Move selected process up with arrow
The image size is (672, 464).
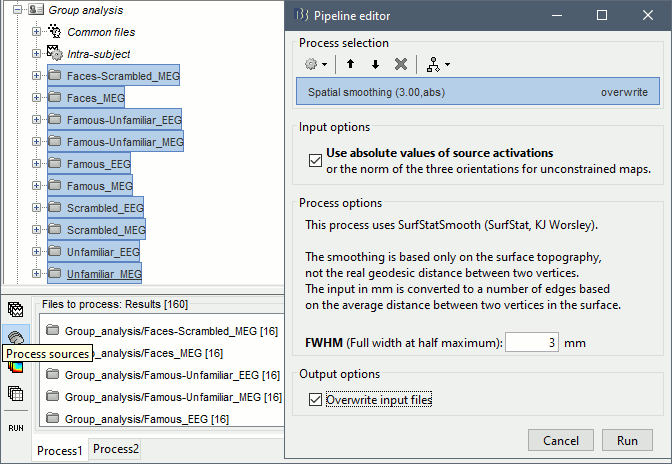pyautogui.click(x=351, y=64)
